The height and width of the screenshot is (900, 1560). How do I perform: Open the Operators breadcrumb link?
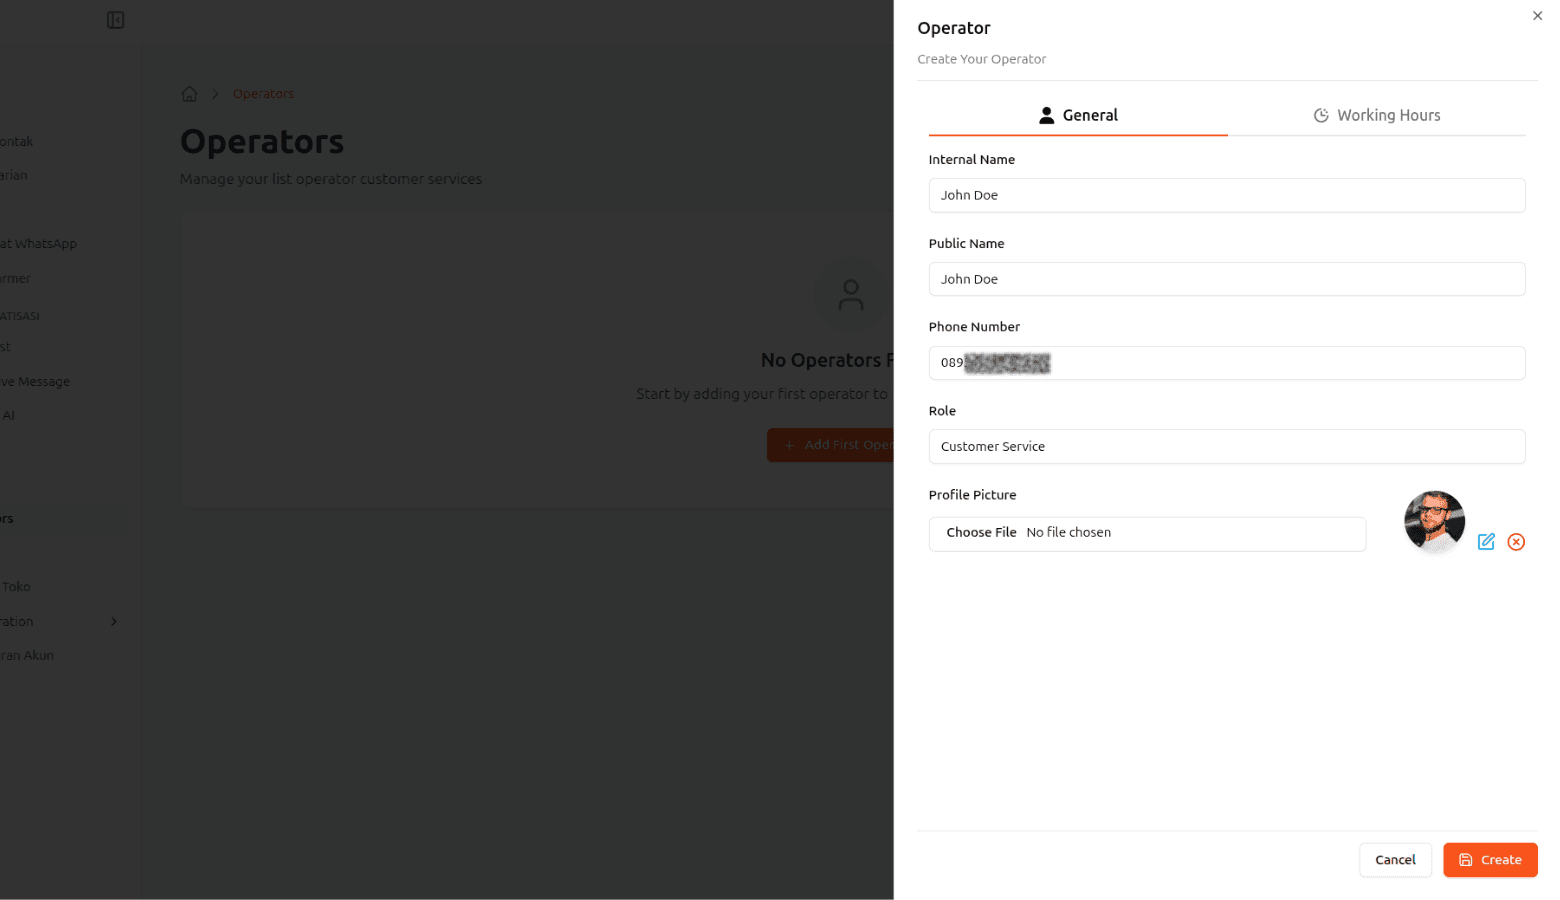coord(263,94)
